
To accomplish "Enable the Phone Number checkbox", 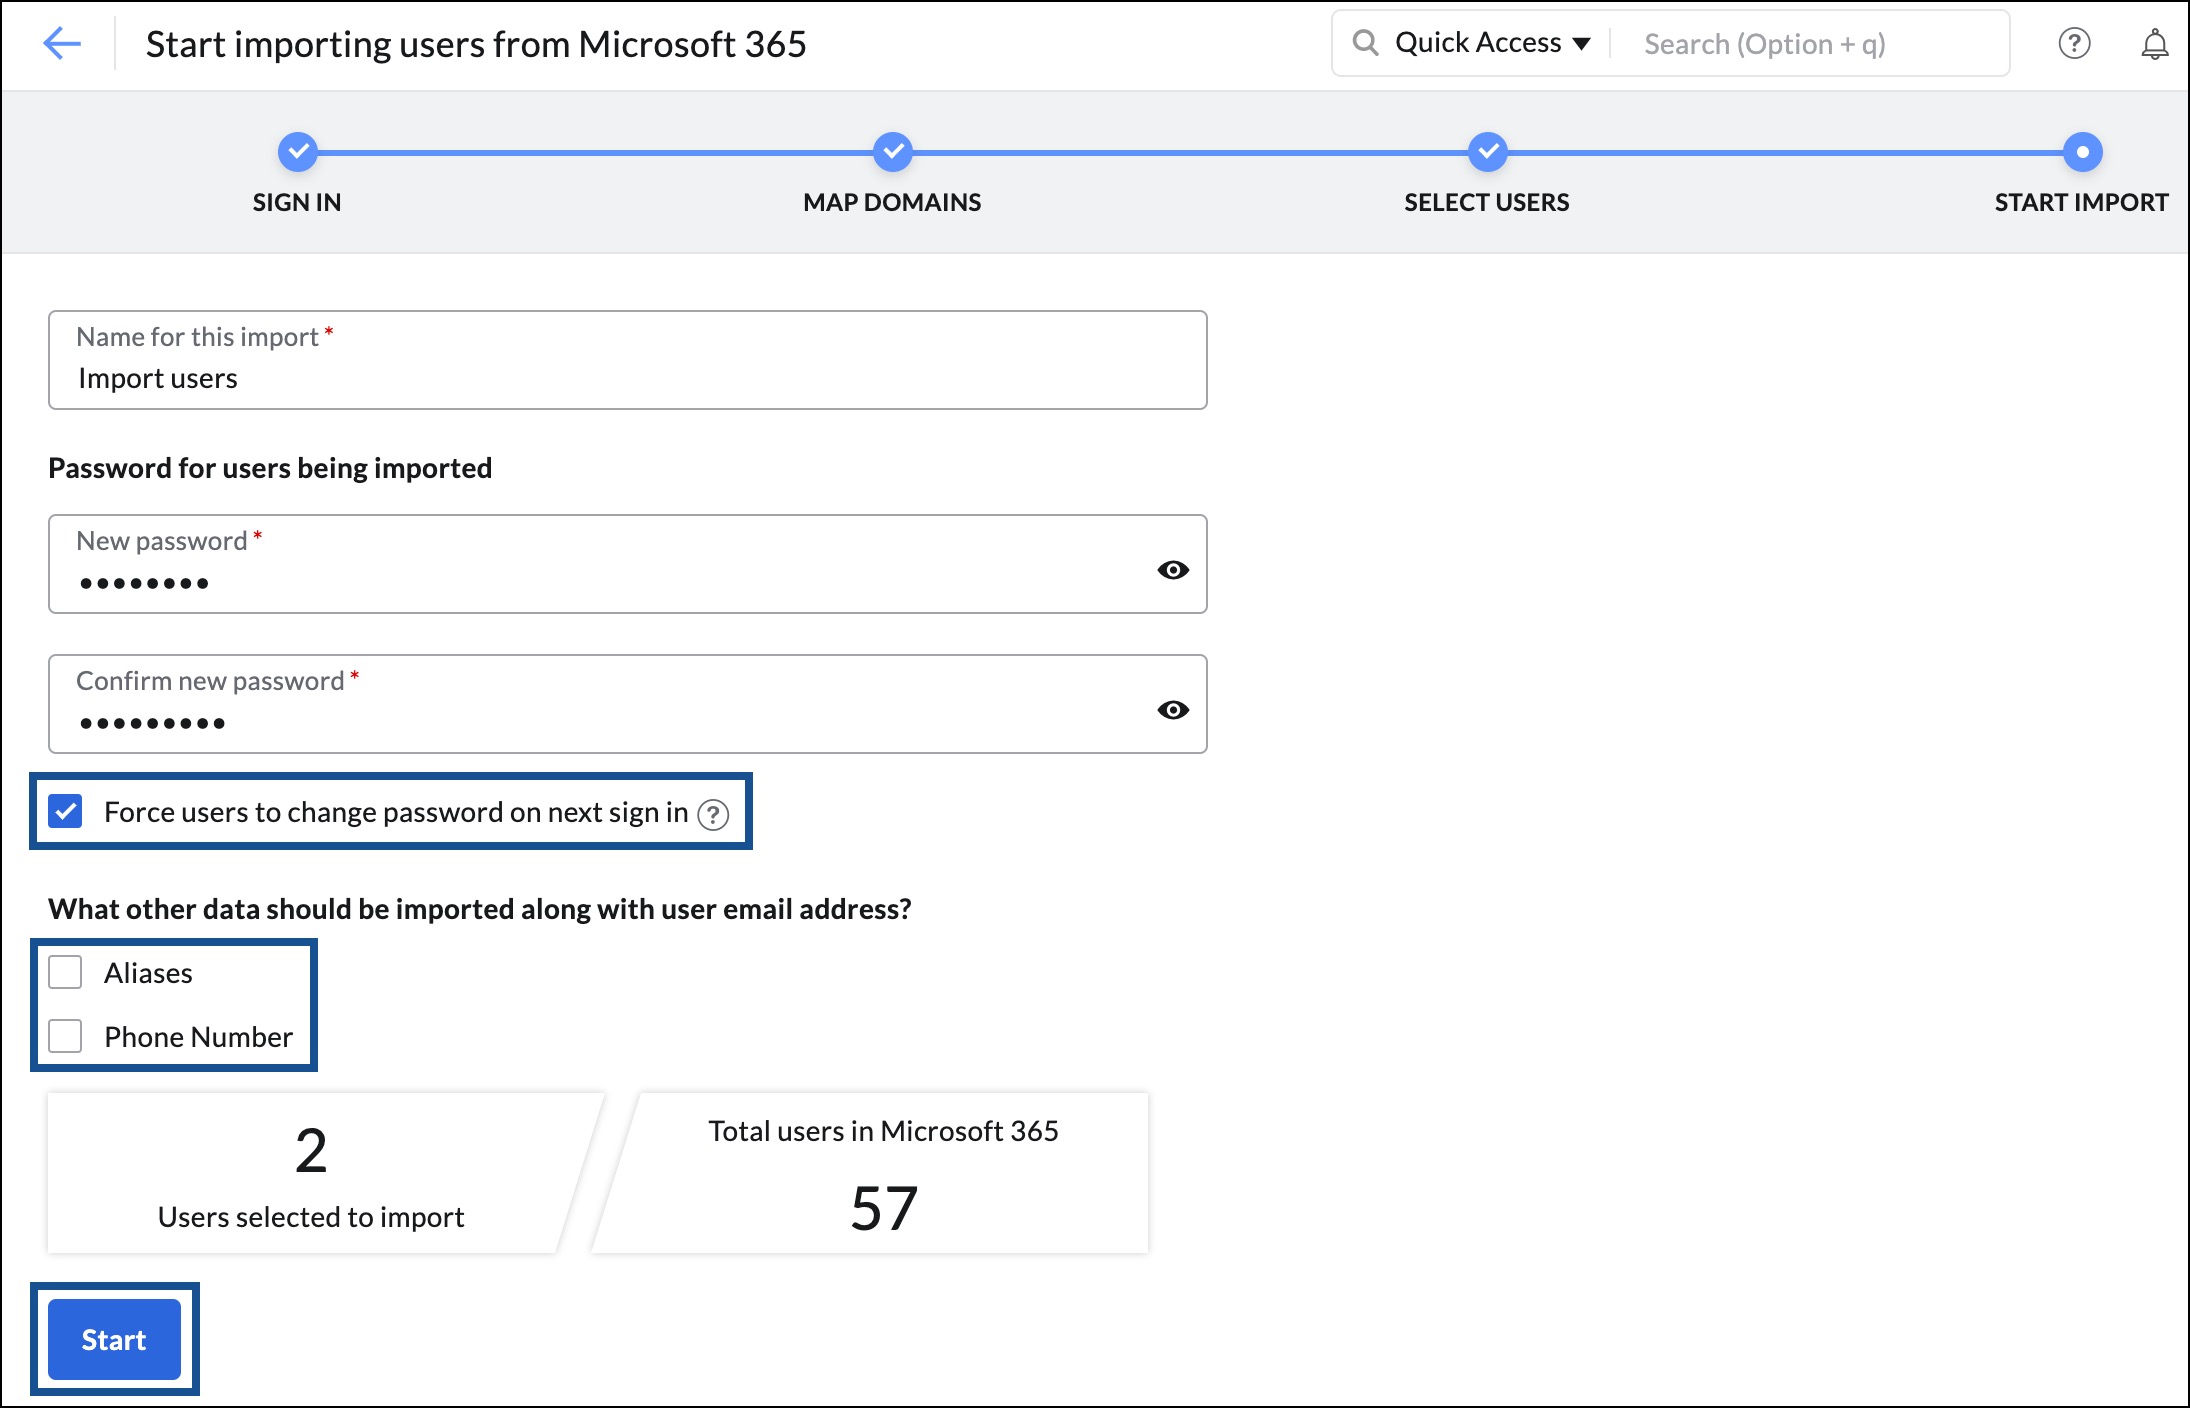I will point(65,1034).
